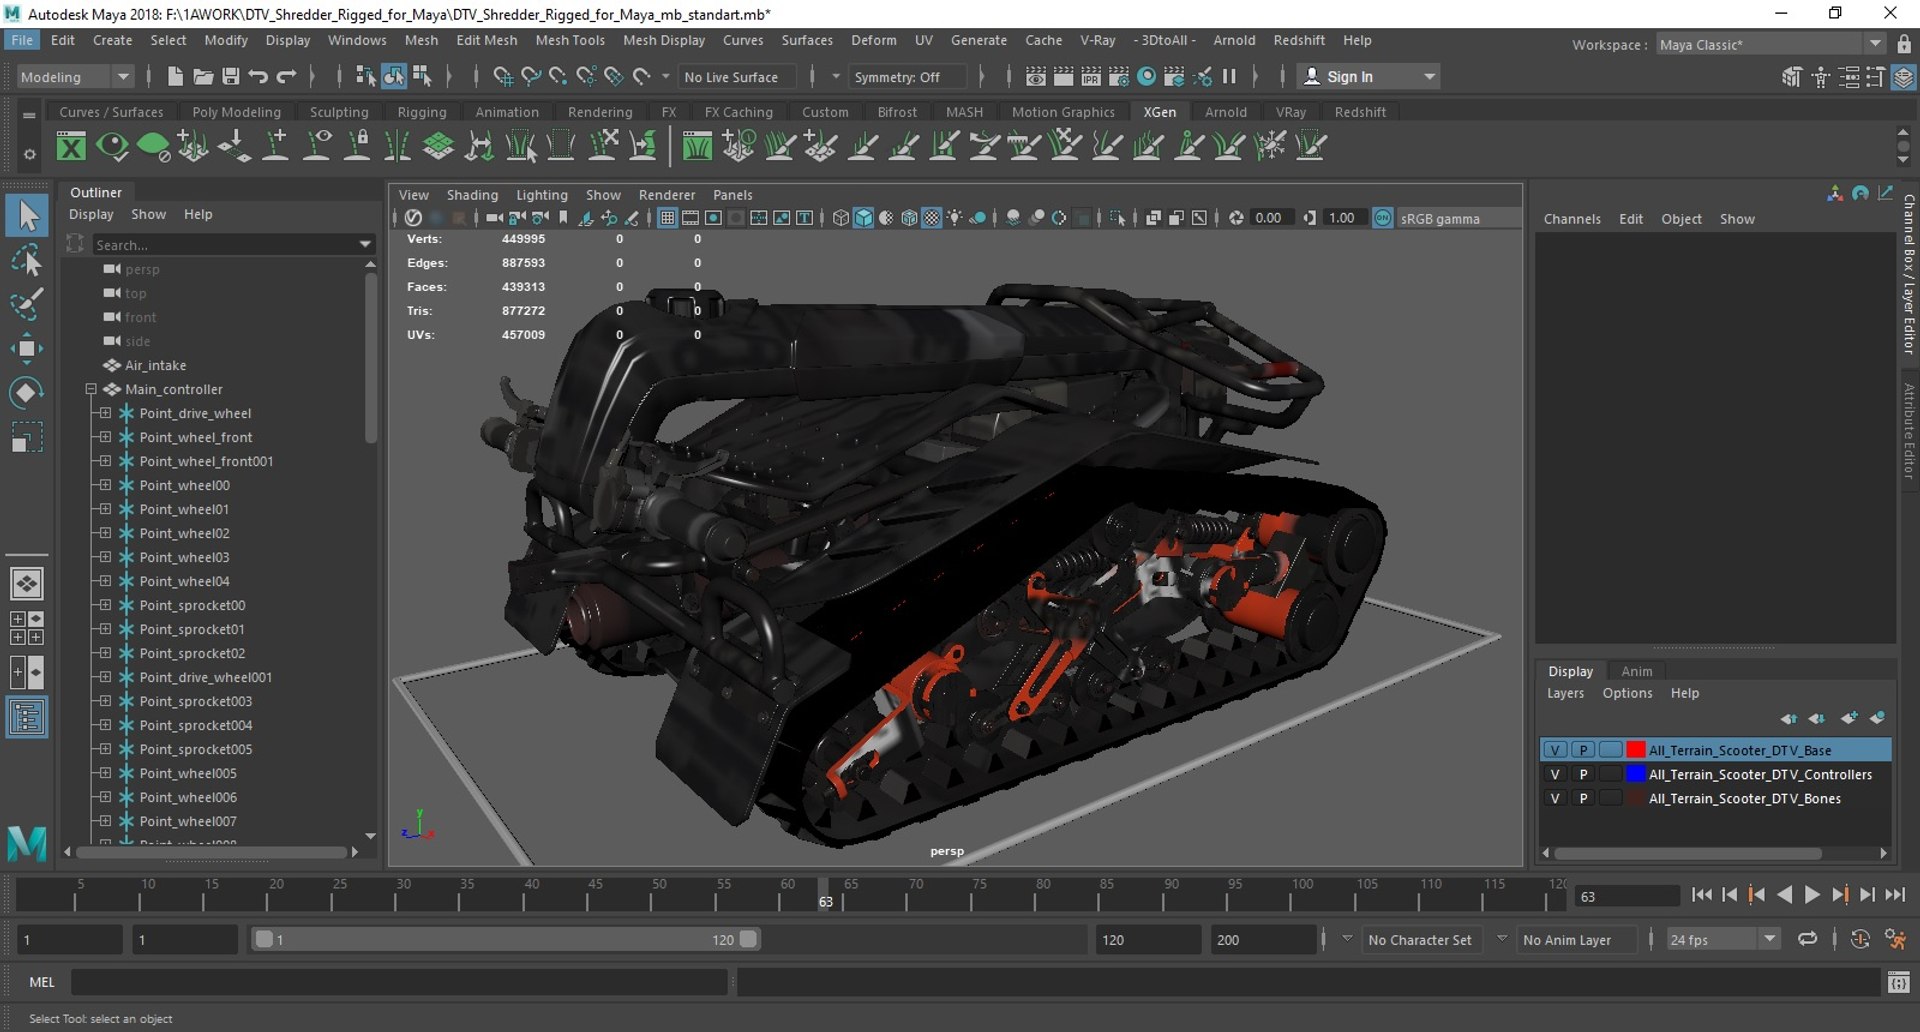This screenshot has width=1920, height=1032.
Task: Select the Air_intake node in Outliner
Action: point(156,365)
